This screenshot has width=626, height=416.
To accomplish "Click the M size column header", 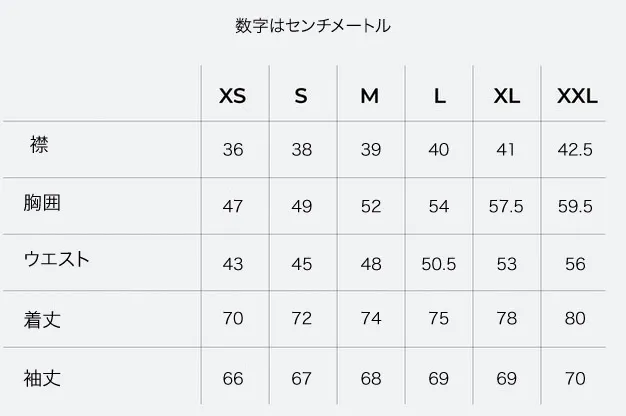I will click(370, 97).
